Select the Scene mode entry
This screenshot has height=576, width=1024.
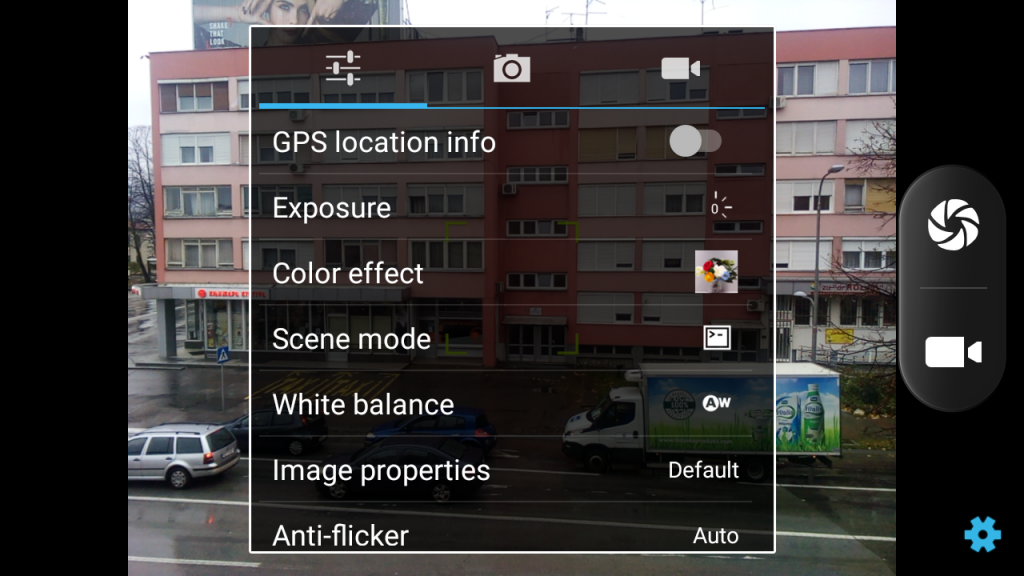(505, 338)
